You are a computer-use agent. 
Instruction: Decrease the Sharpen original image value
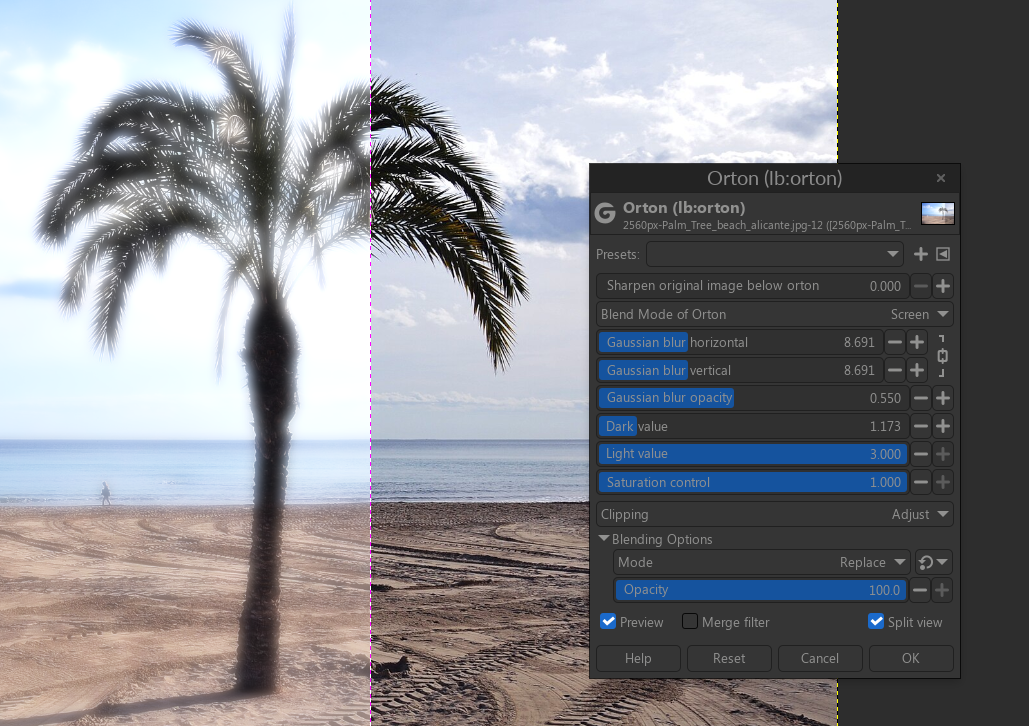pyautogui.click(x=921, y=286)
